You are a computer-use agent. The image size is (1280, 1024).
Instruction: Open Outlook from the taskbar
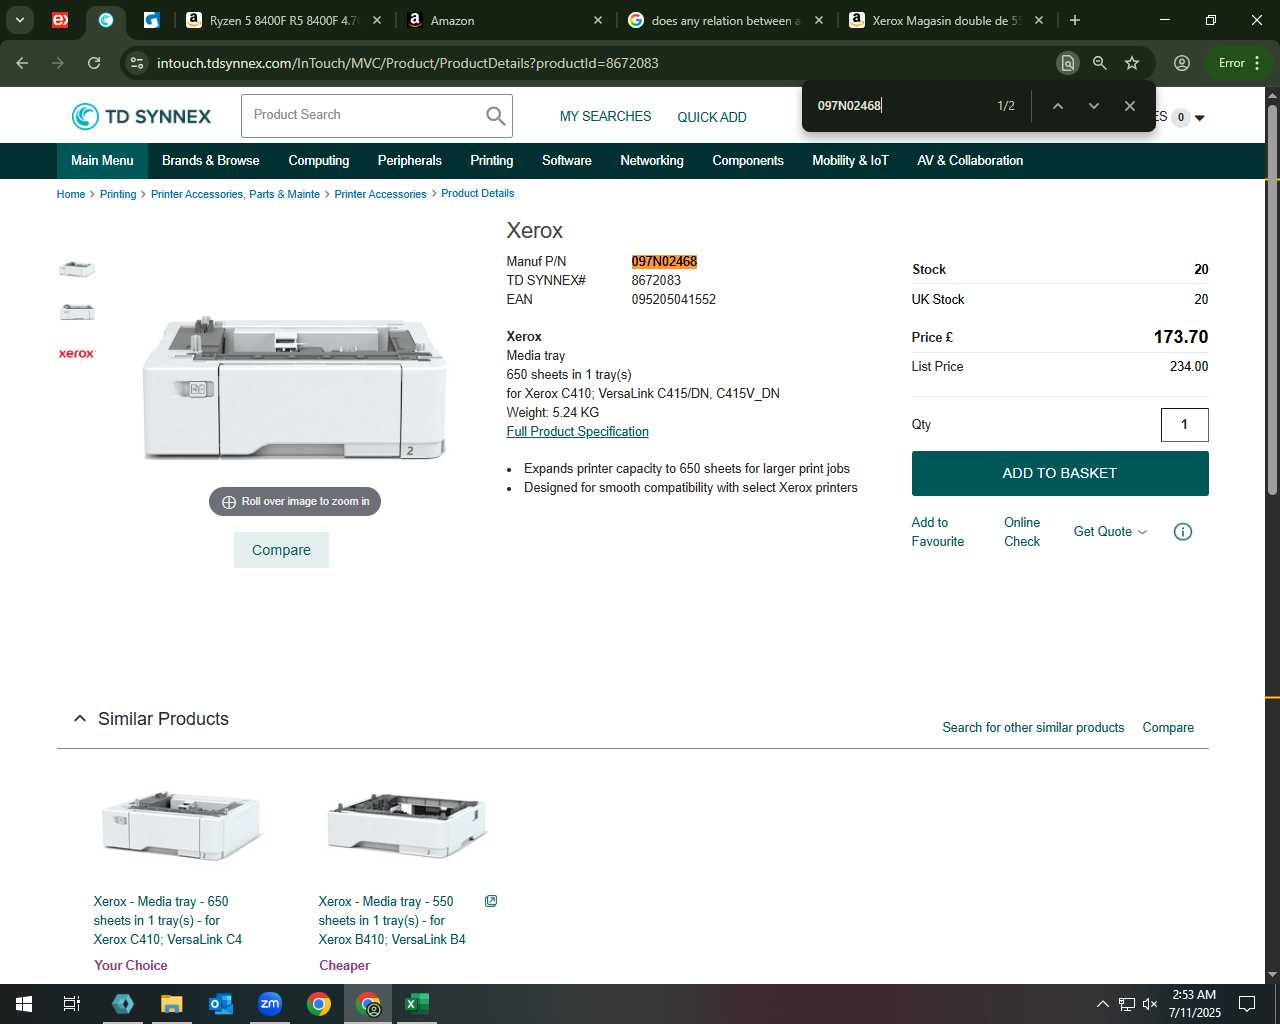pos(221,1004)
